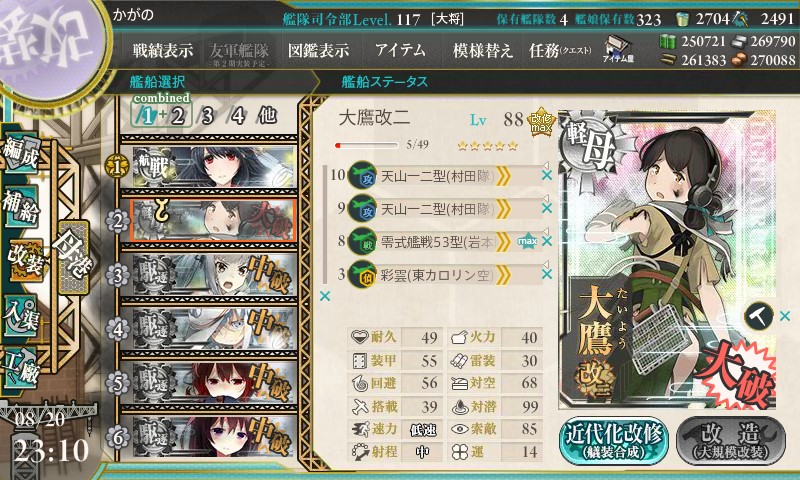Screen dimensions: 800x480
Task: Click the 近代化改修 modernization button
Action: pos(614,441)
